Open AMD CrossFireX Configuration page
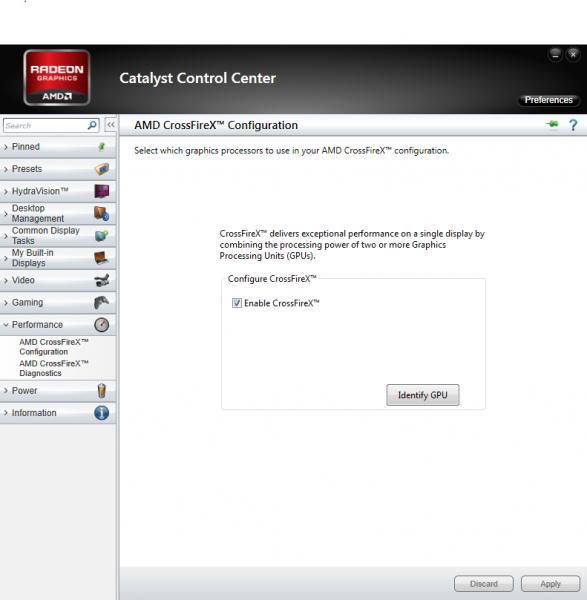This screenshot has height=600, width=587. [54, 347]
